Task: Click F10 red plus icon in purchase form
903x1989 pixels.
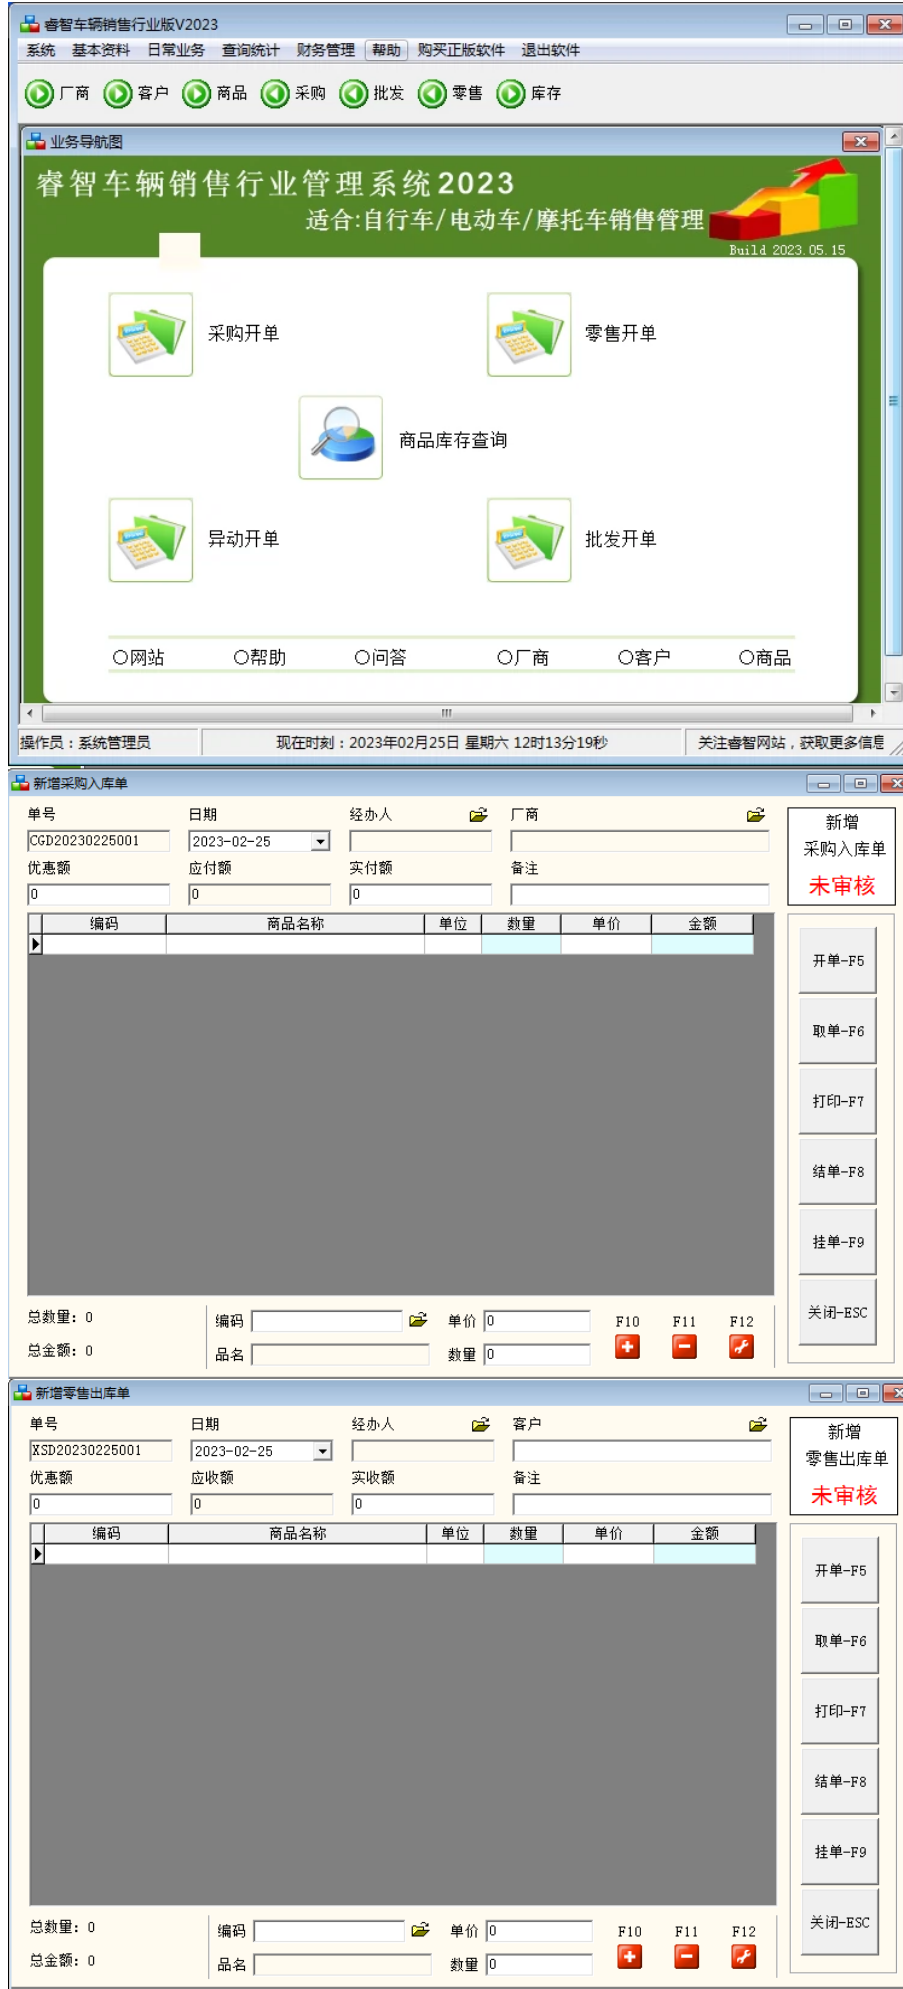Action: 627,1347
